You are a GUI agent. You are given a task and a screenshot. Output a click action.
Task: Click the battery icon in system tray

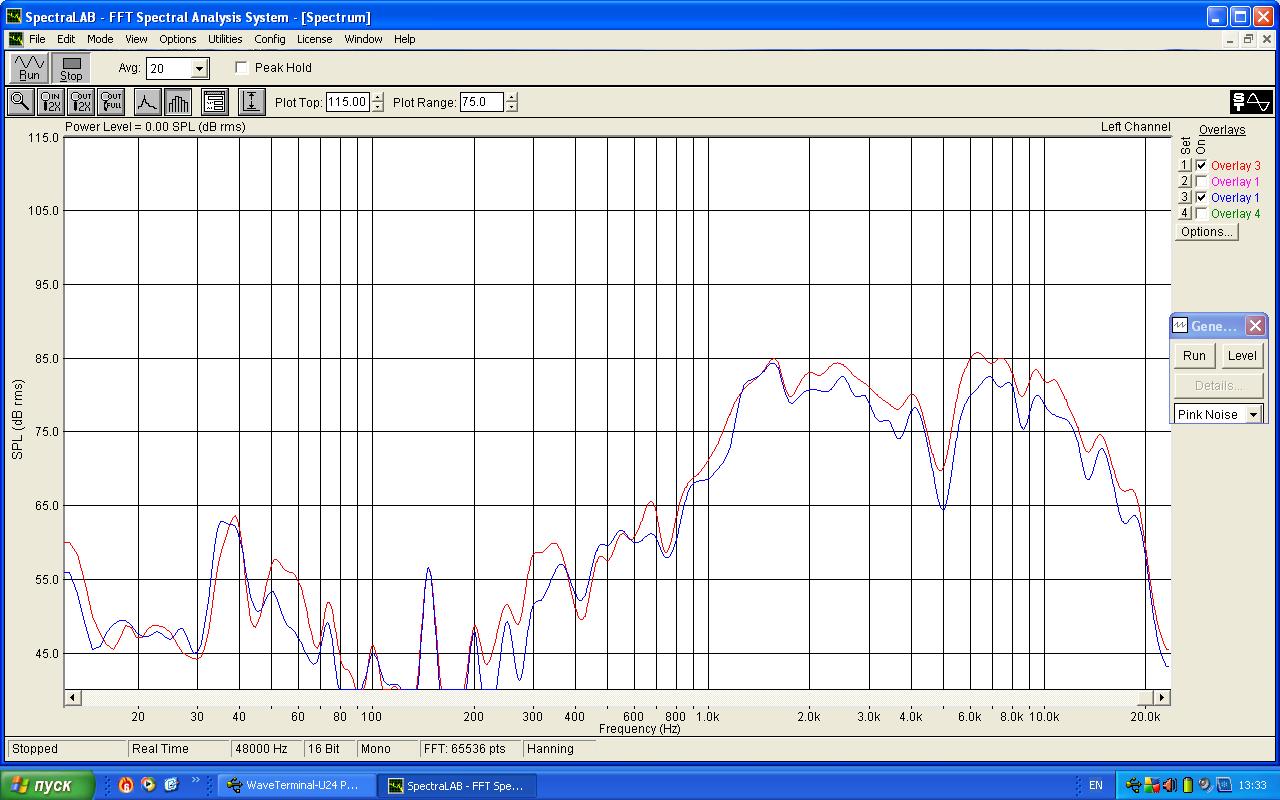(x=1188, y=785)
